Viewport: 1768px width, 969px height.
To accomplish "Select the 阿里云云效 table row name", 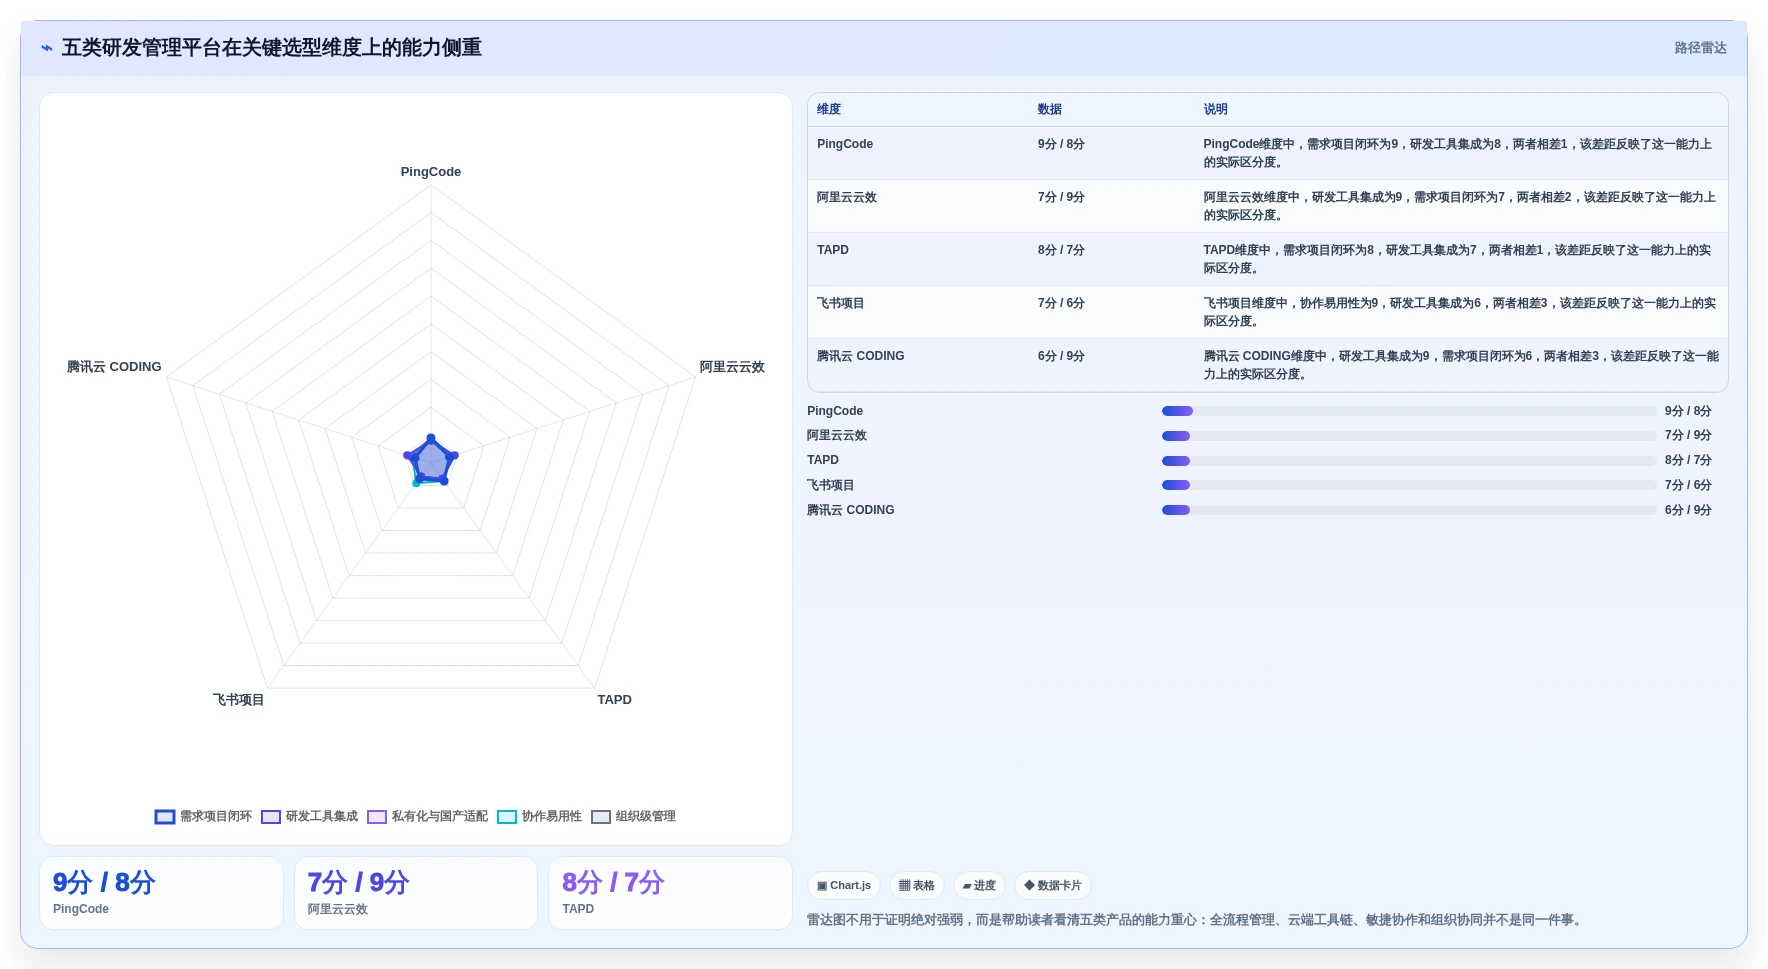I will click(x=847, y=197).
